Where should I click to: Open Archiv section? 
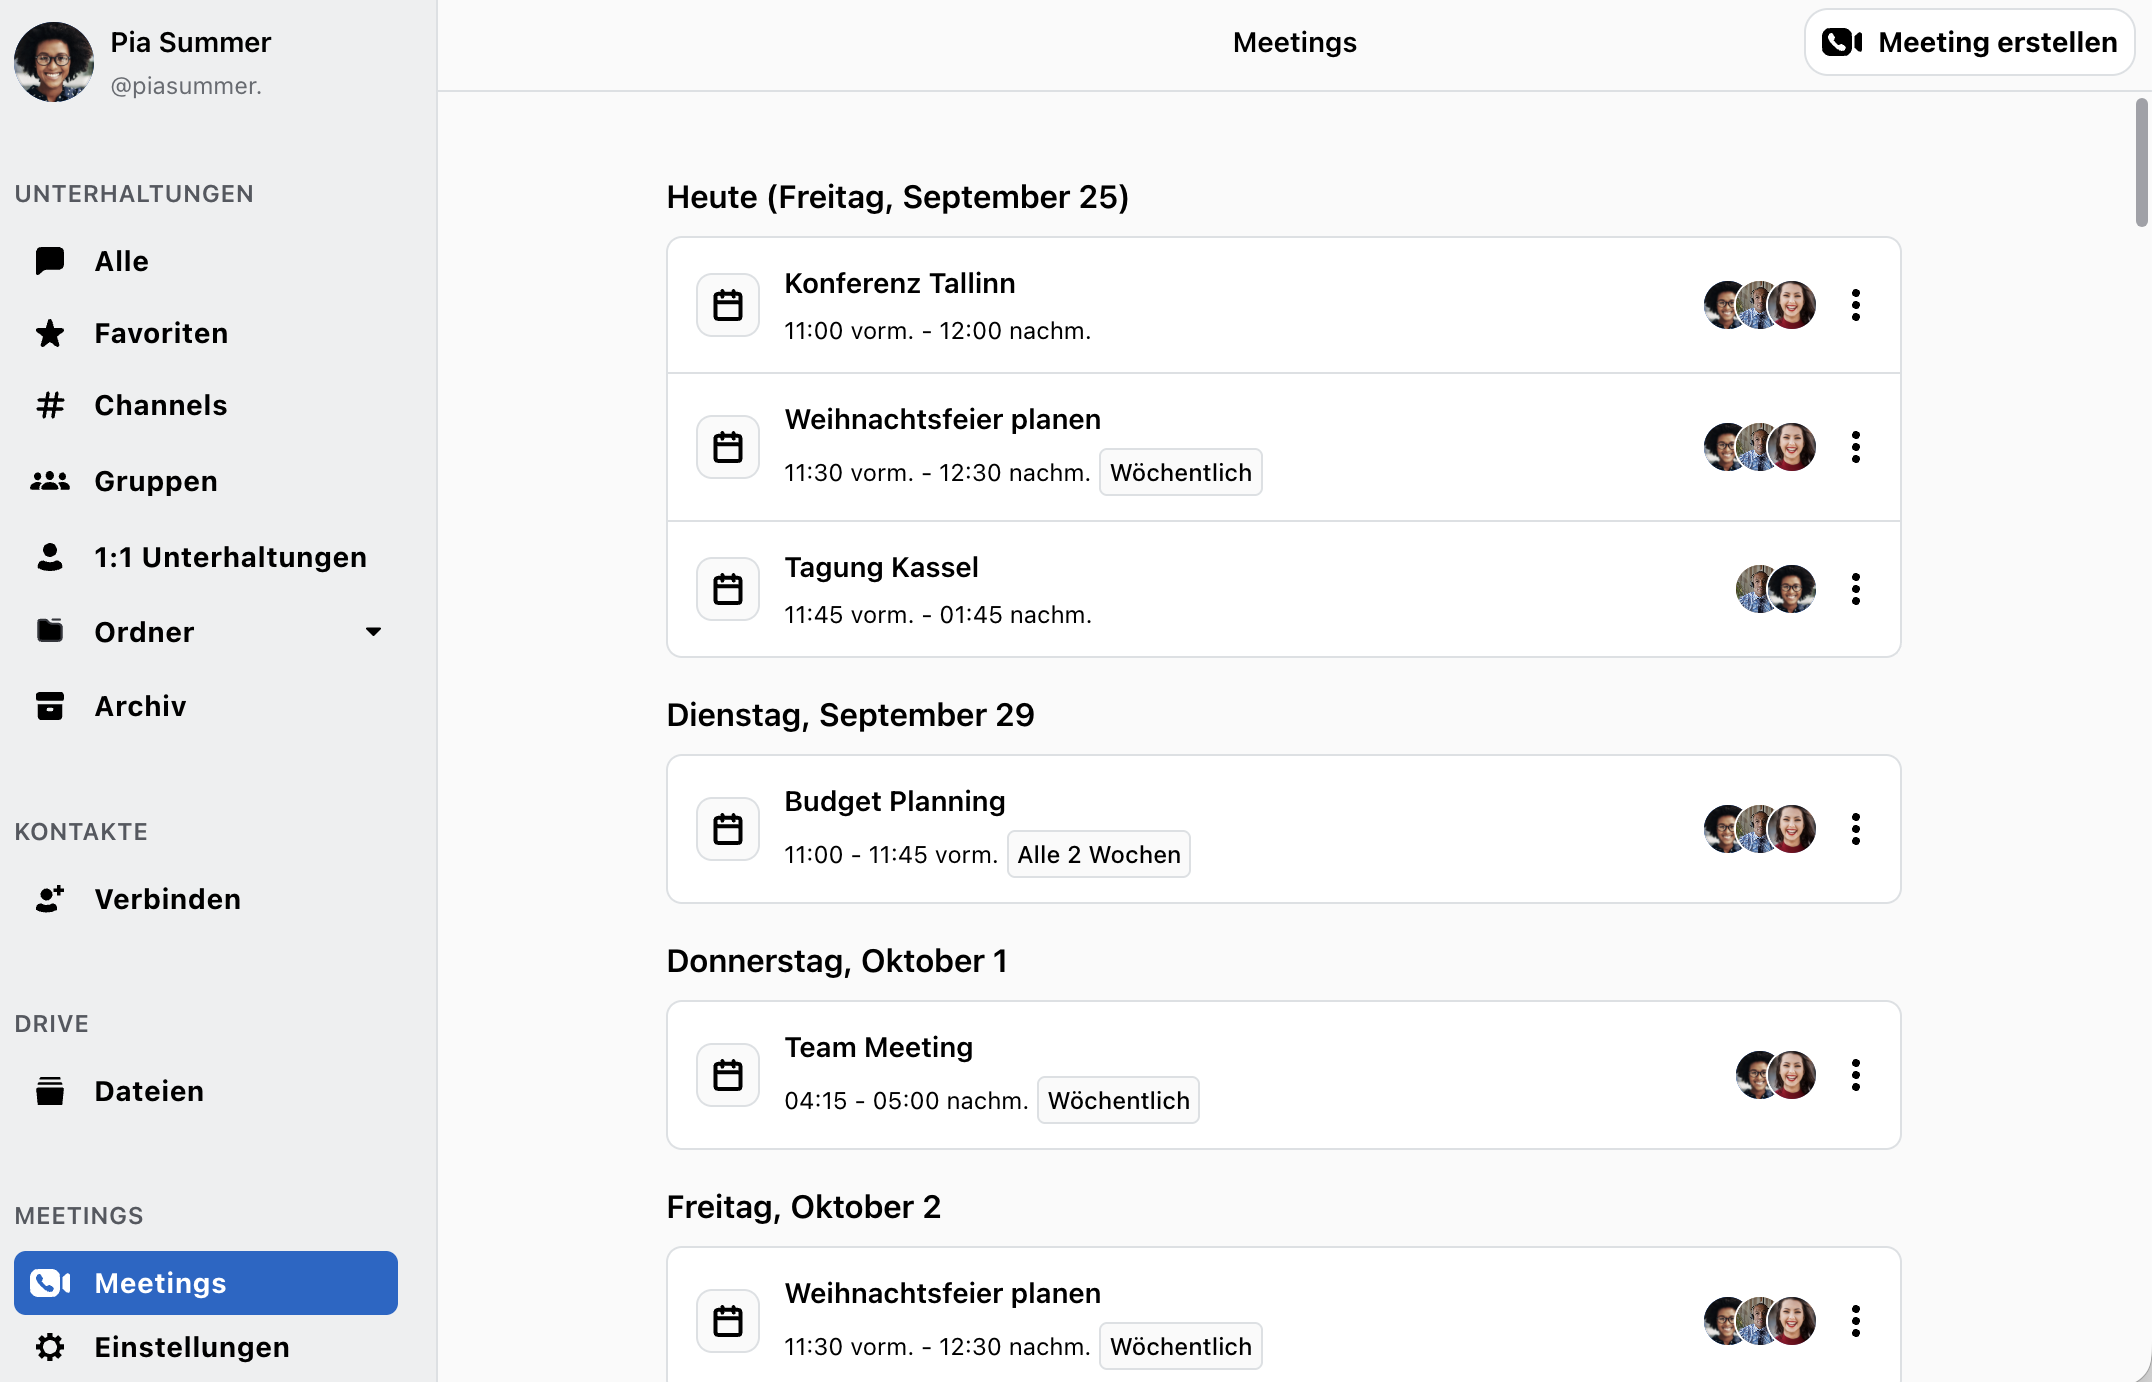click(x=140, y=706)
